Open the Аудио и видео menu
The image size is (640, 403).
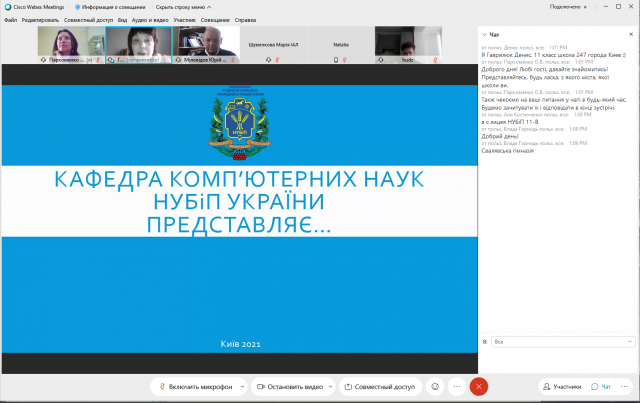(x=149, y=19)
